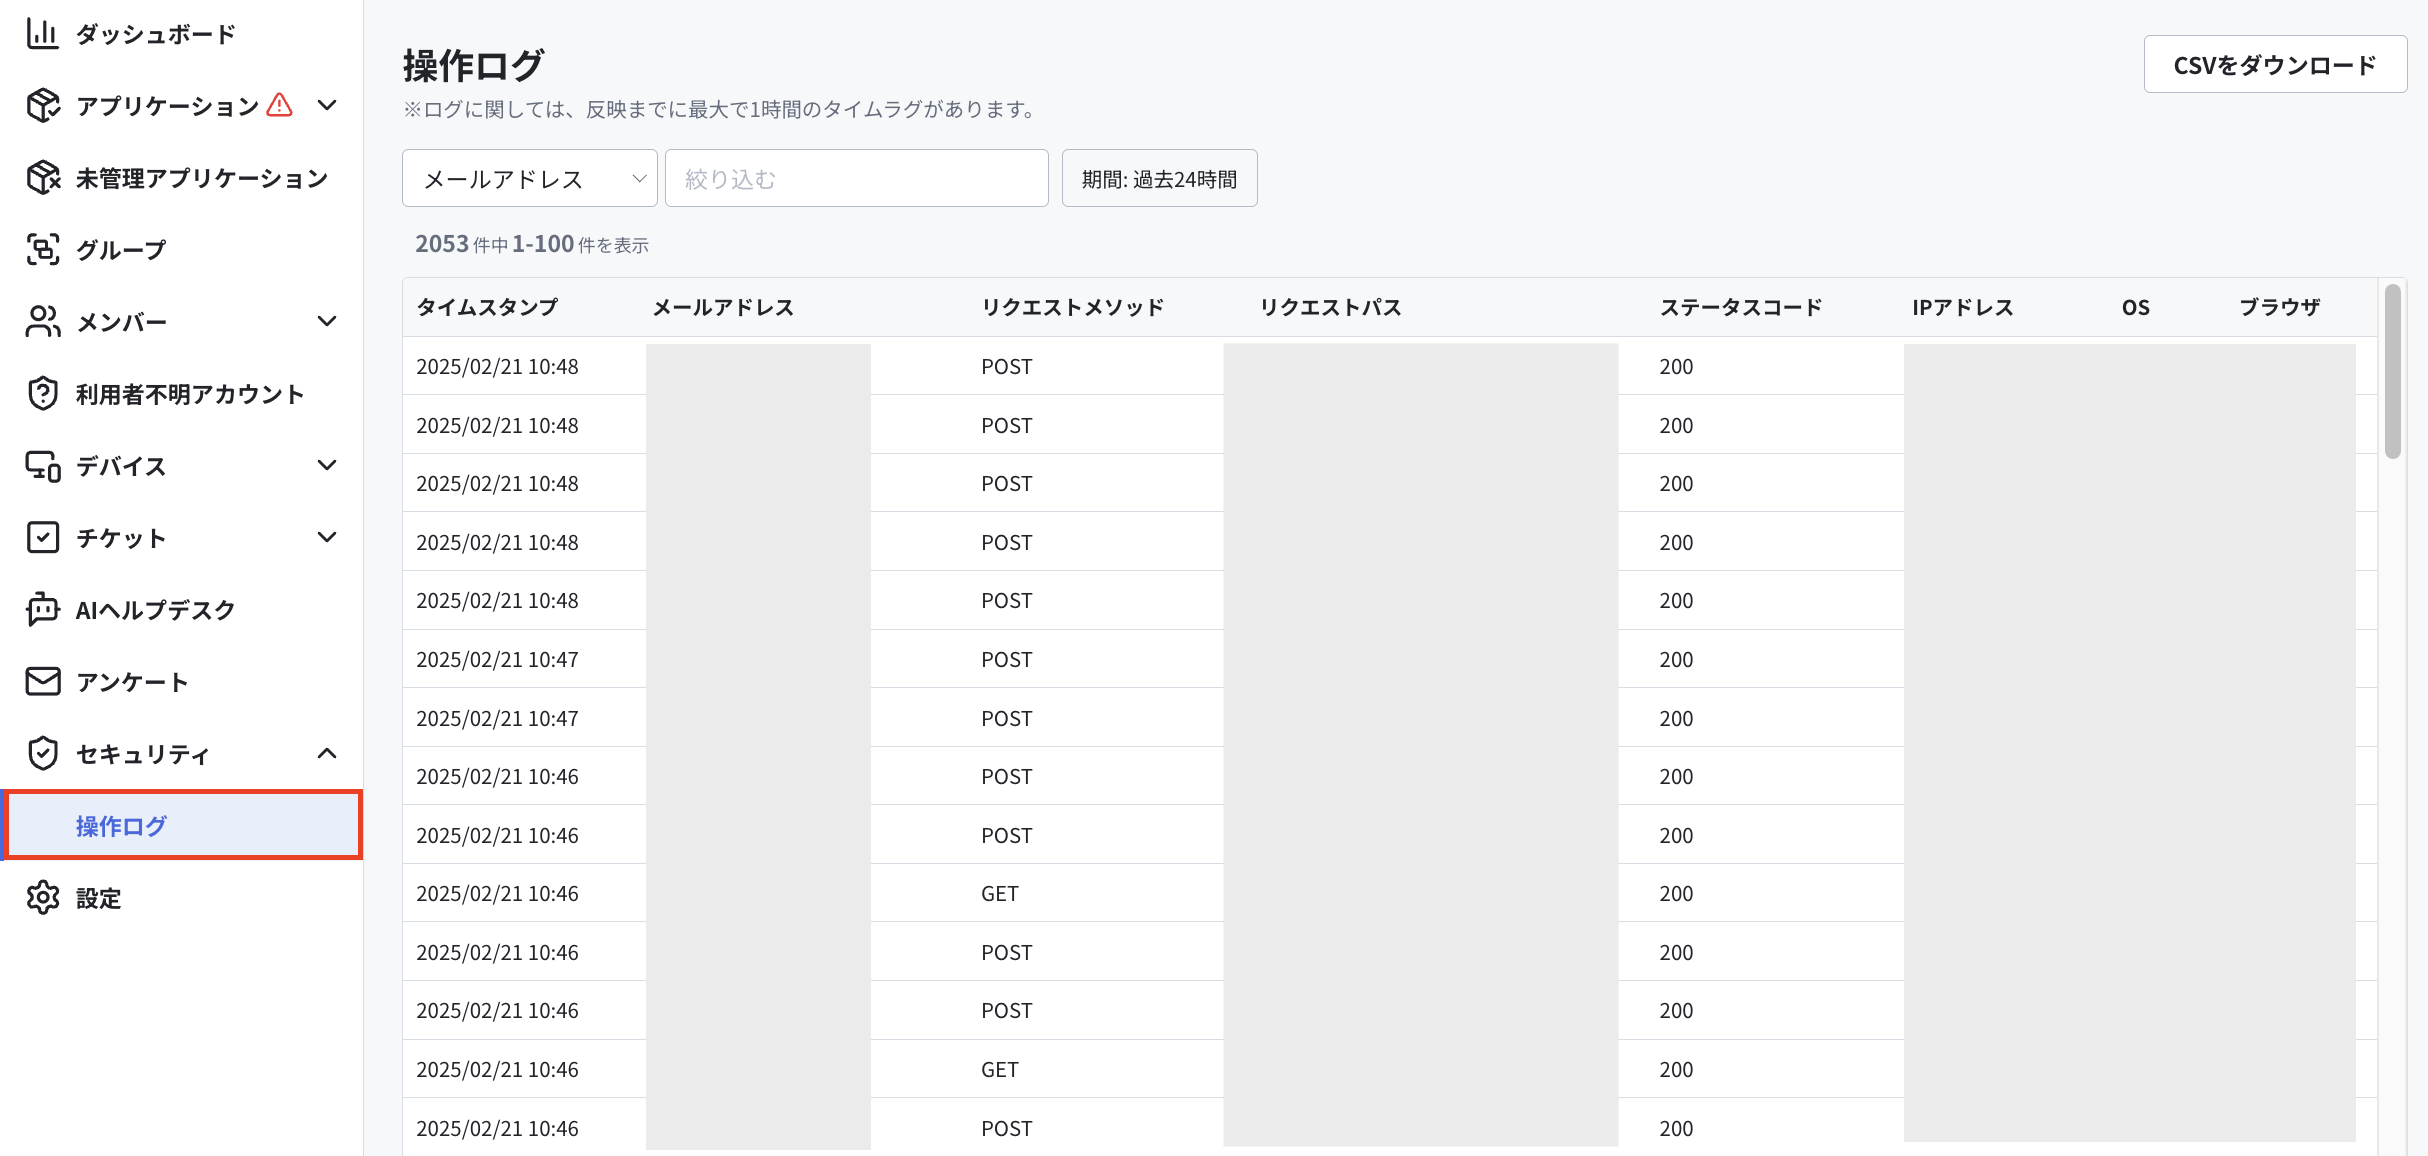Click the ステータスコード column header
This screenshot has width=2428, height=1156.
point(1741,307)
